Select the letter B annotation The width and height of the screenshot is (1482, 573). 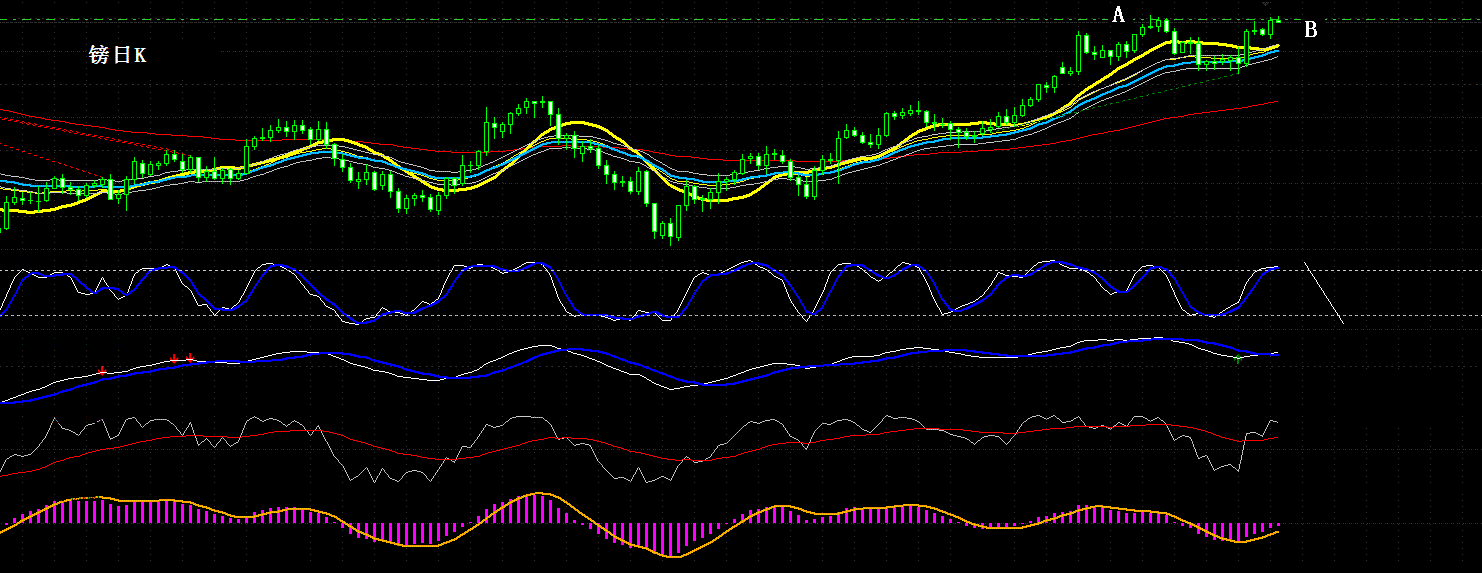click(x=1311, y=30)
